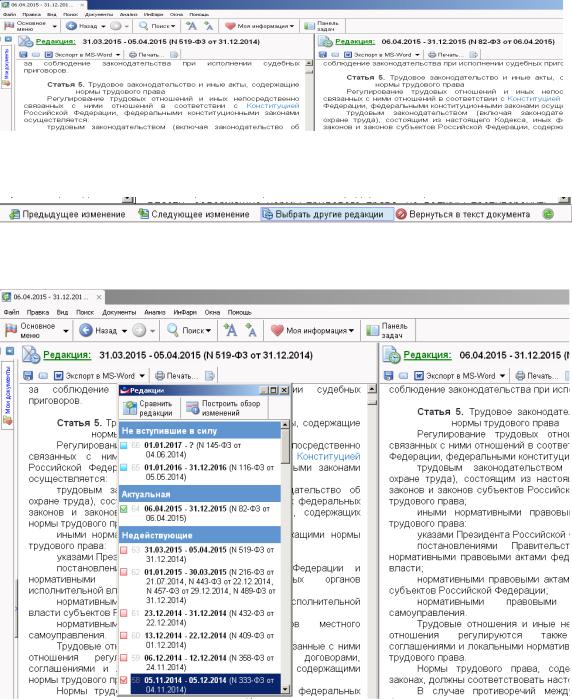Open the Документы menu in lower window
This screenshot has height=699, width=572.
coord(119,312)
